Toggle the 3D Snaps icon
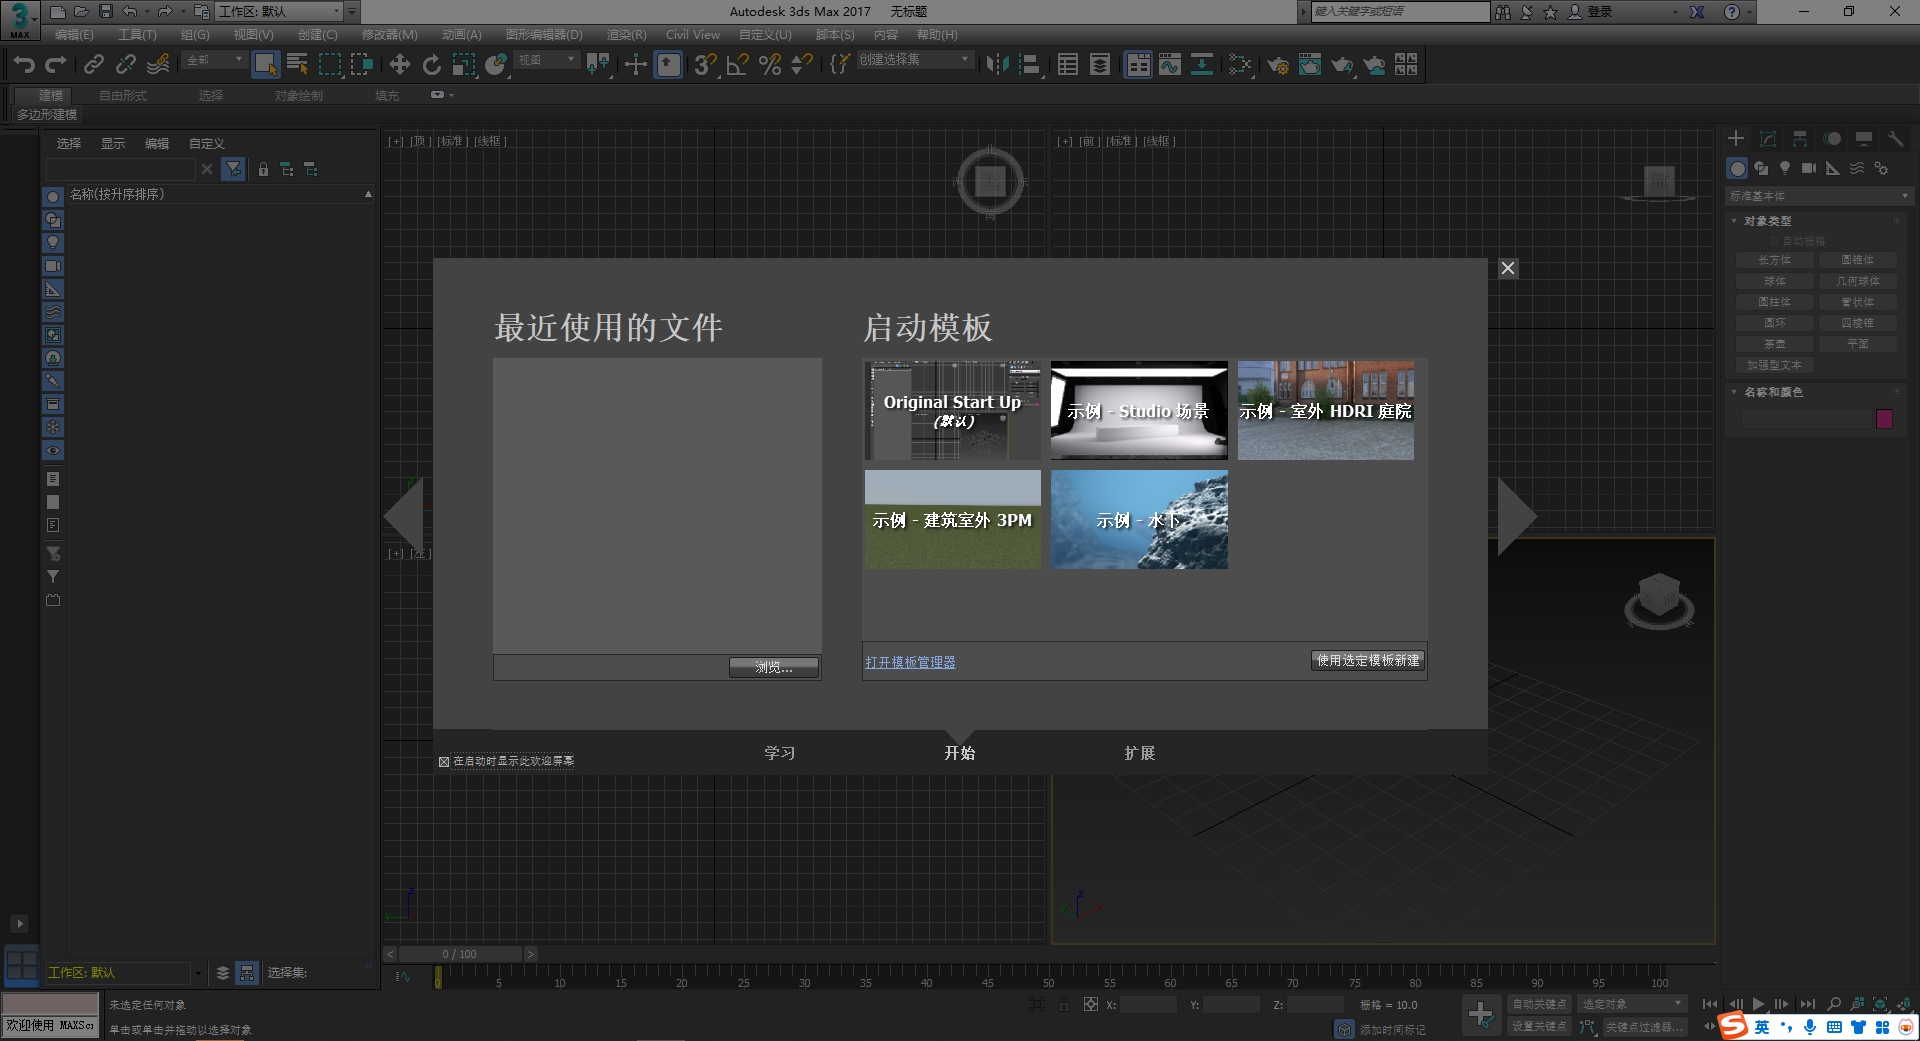Image resolution: width=1920 pixels, height=1041 pixels. pyautogui.click(x=705, y=64)
